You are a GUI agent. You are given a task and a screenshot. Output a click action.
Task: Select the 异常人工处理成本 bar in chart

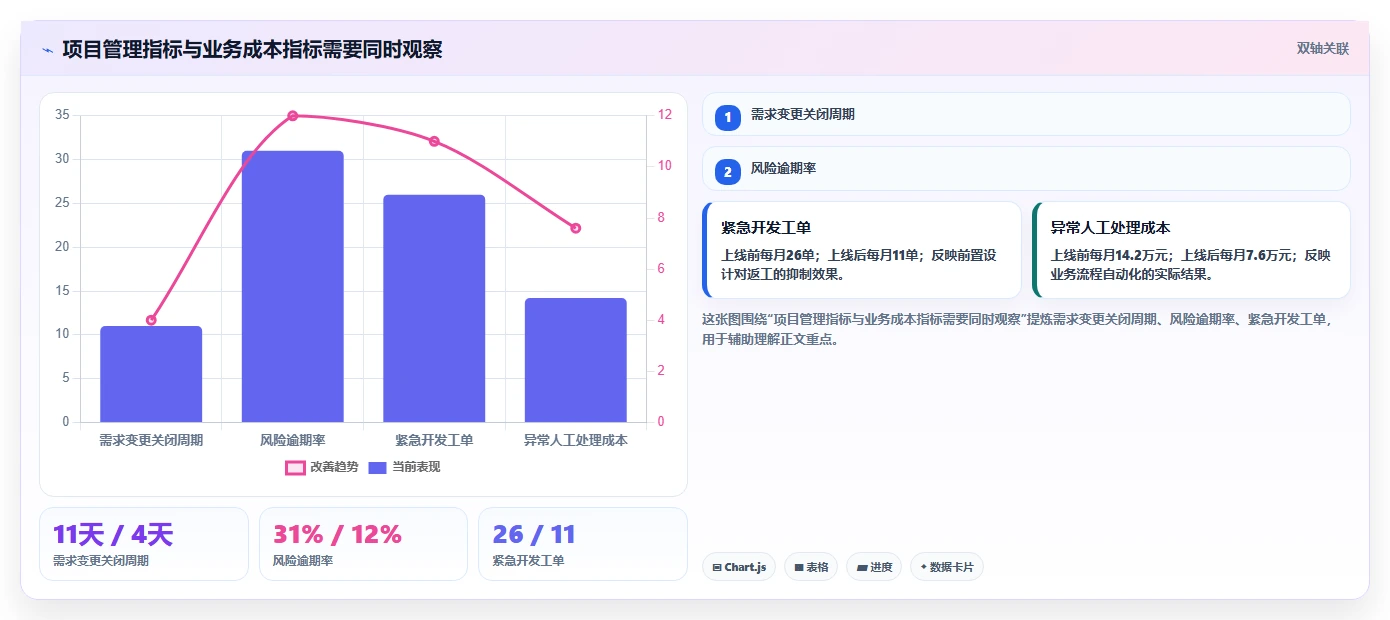[x=576, y=360]
